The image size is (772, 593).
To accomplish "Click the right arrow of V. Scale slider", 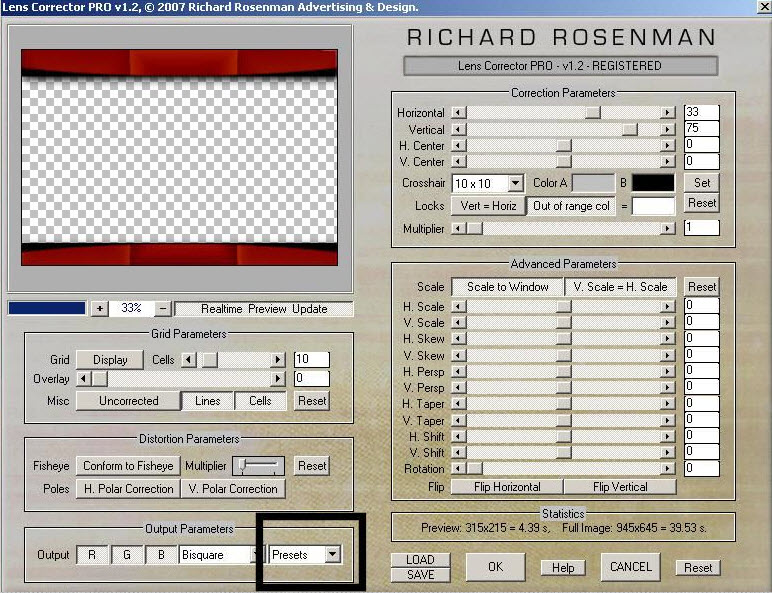I will (x=667, y=323).
